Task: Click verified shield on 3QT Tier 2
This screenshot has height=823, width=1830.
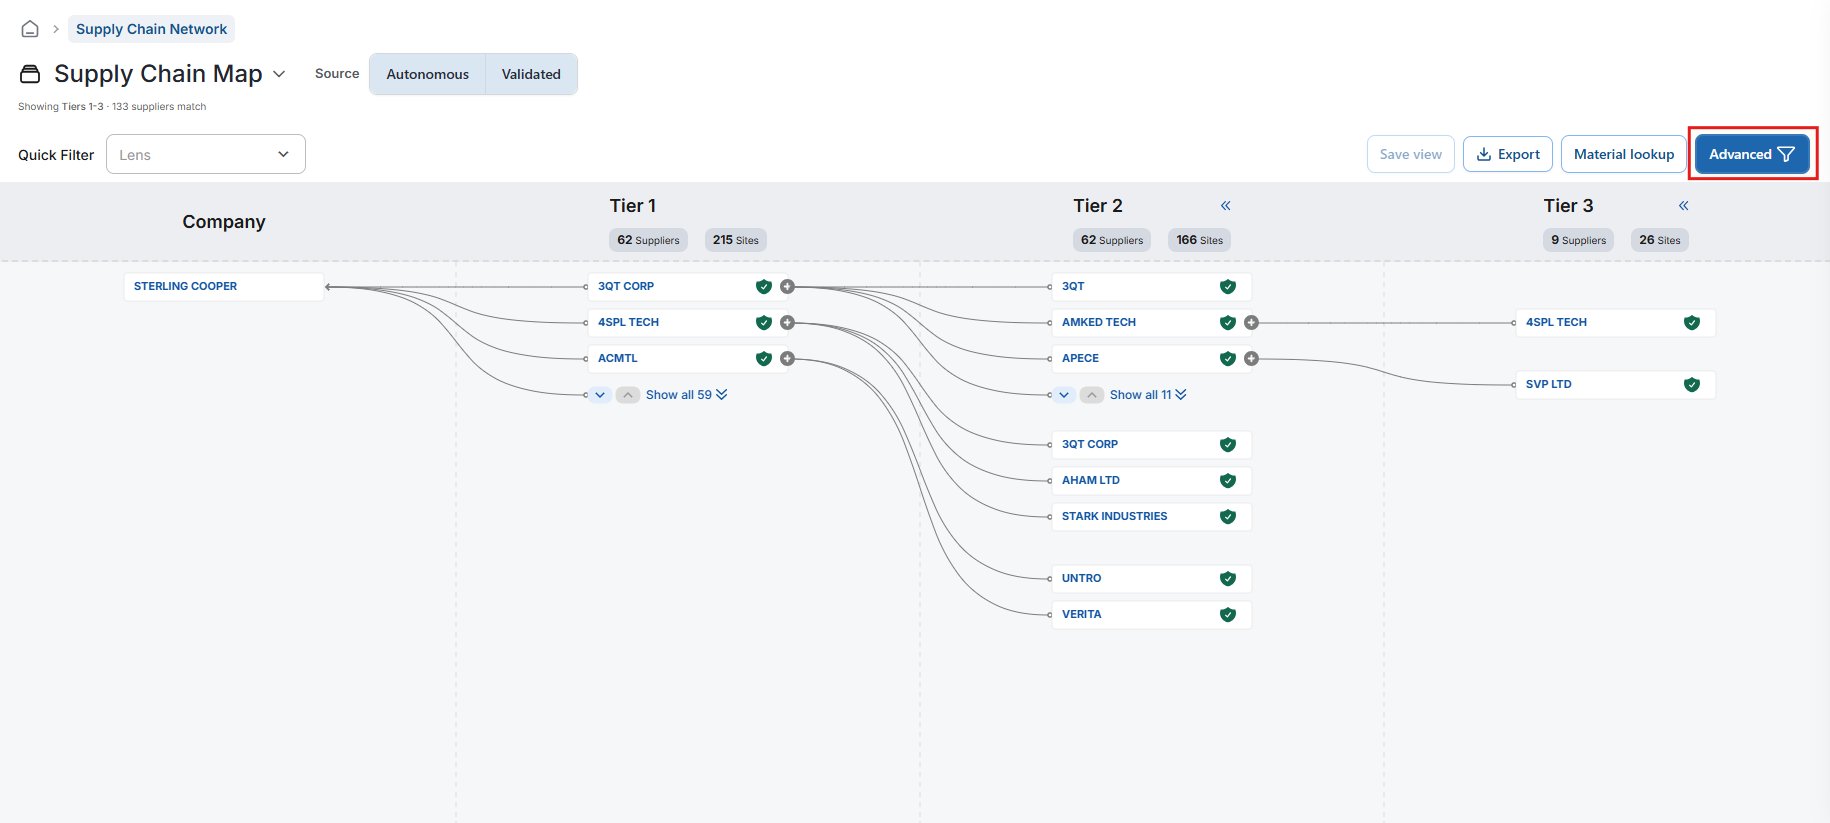Action: (x=1228, y=287)
